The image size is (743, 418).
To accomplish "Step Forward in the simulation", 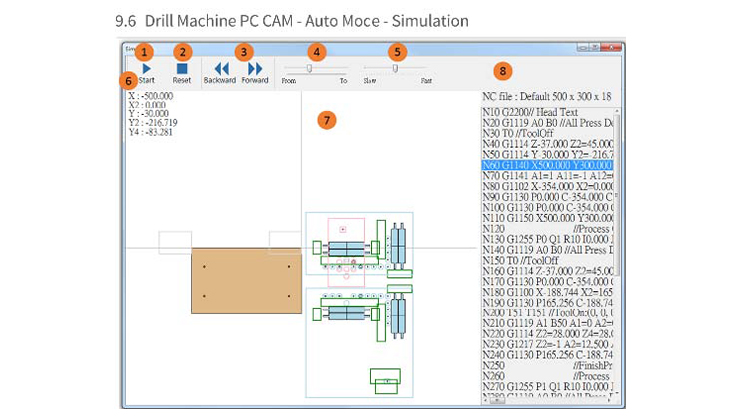I will coord(255,68).
